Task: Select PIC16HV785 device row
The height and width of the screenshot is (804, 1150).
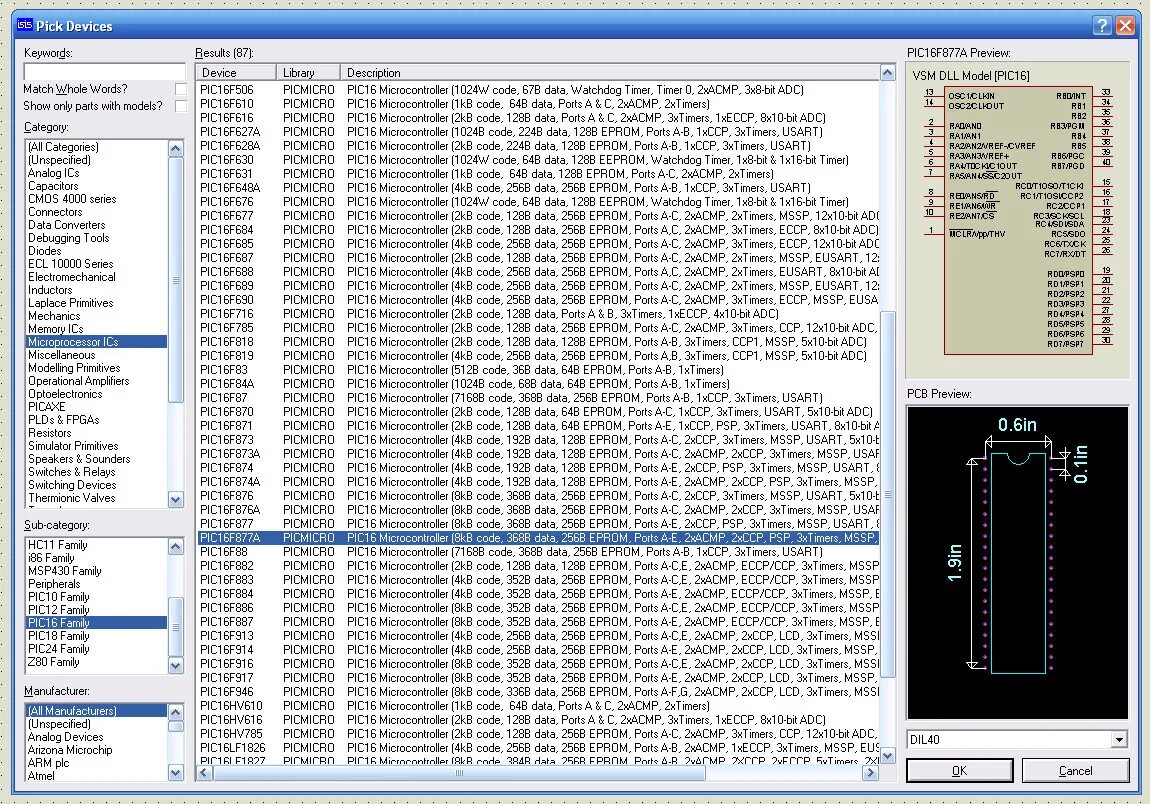Action: (x=538, y=734)
